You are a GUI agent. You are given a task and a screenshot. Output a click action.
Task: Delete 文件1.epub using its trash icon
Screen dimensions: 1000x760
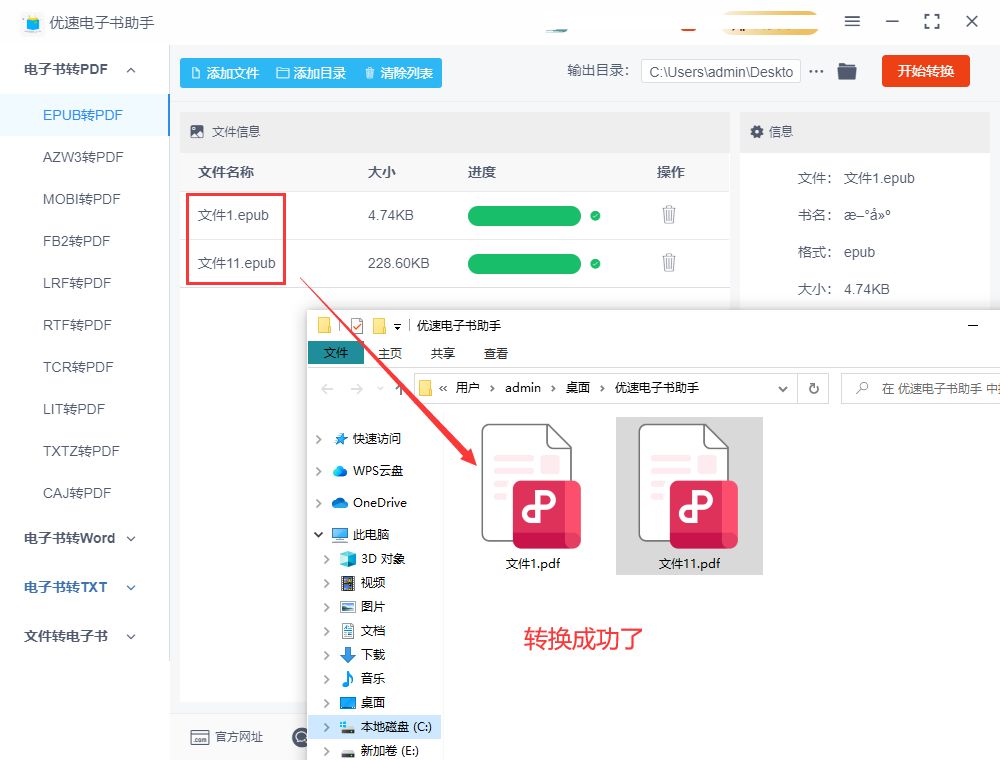tap(668, 215)
